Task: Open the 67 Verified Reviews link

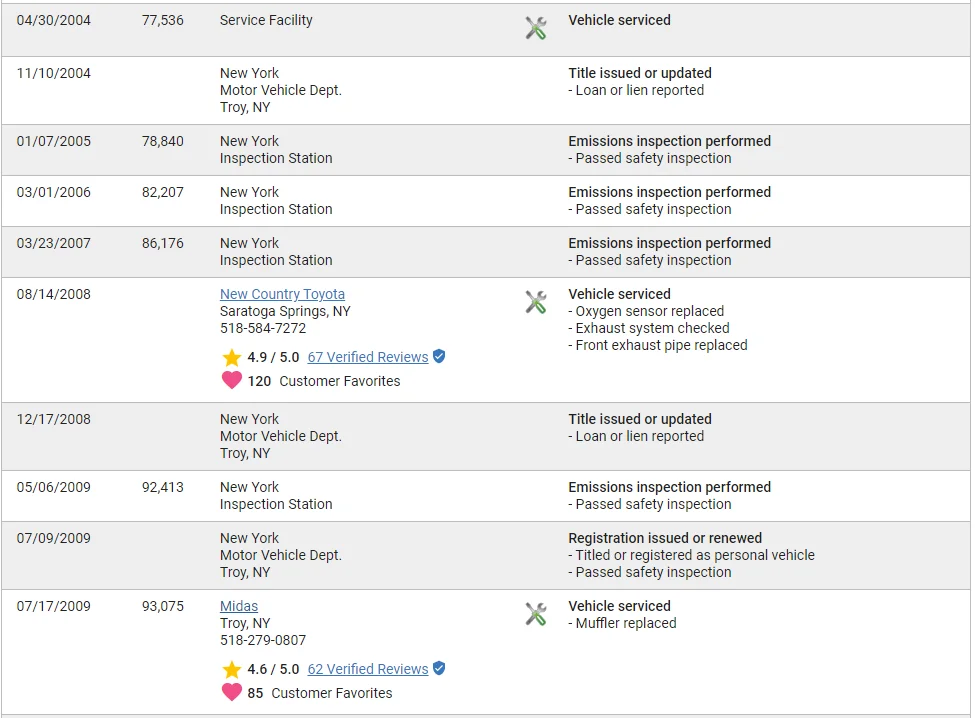Action: click(x=367, y=357)
